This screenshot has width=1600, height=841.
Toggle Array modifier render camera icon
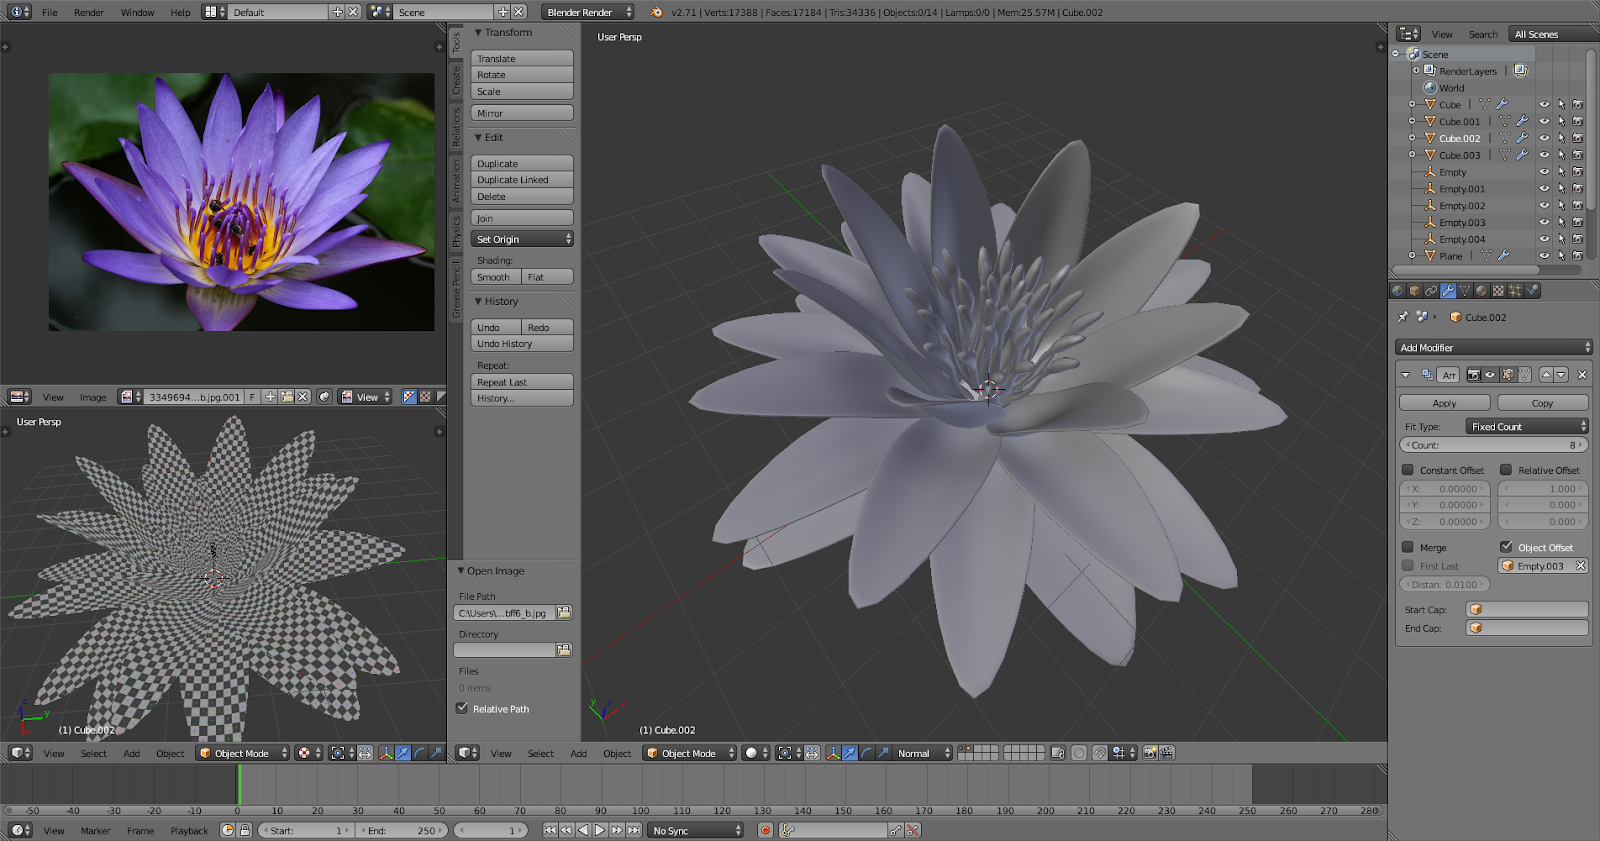coord(1473,375)
